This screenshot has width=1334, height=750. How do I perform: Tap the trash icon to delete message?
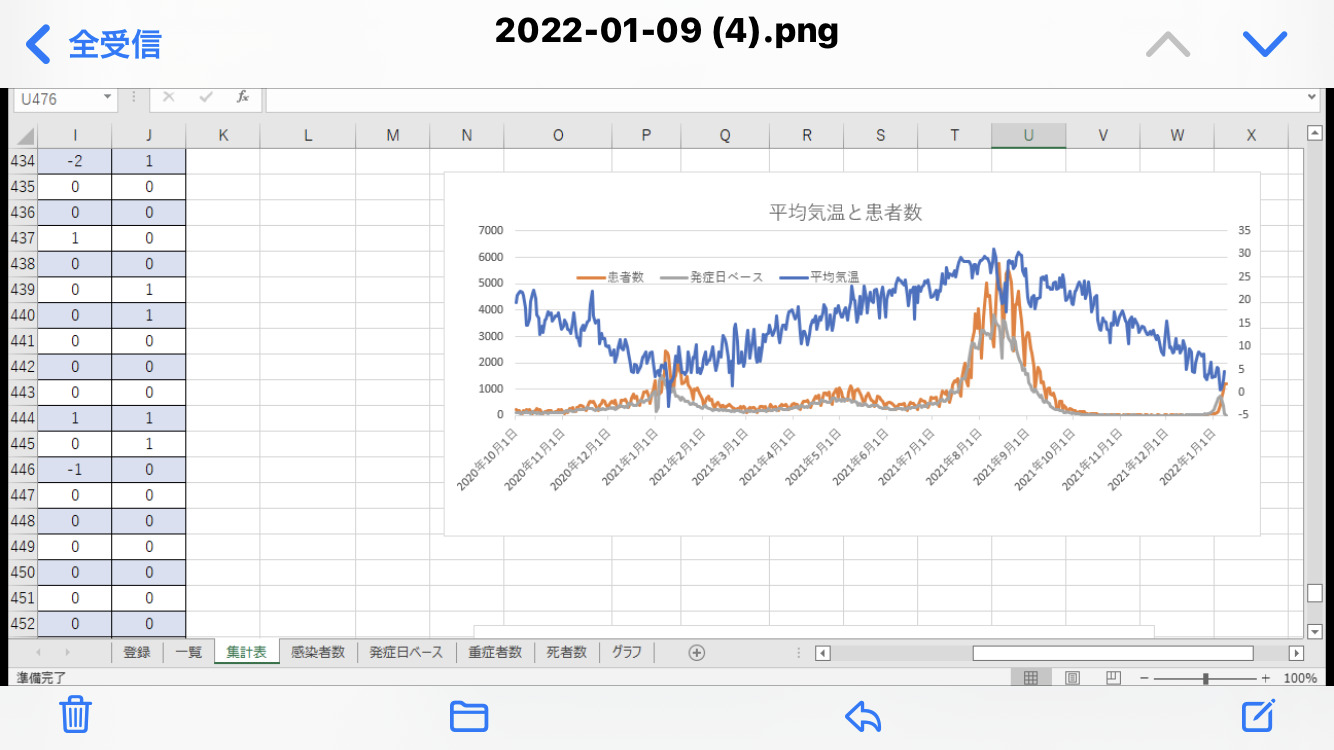click(76, 715)
